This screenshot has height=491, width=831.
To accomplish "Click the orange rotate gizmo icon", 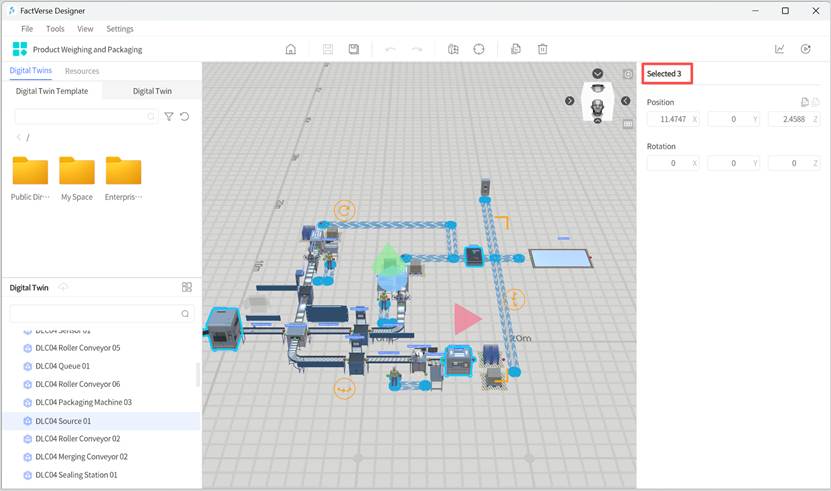I will click(344, 211).
